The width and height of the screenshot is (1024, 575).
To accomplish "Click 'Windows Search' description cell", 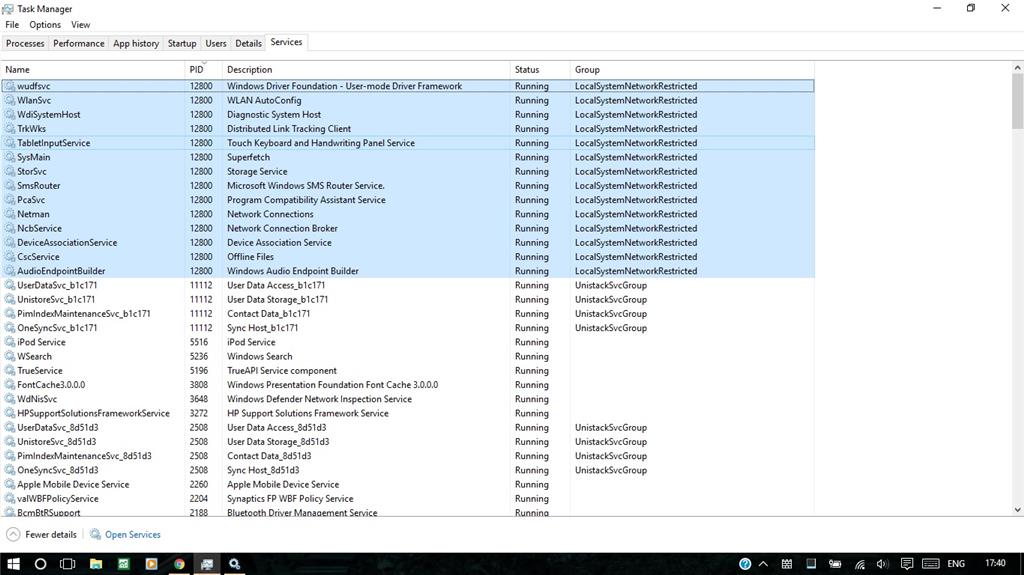I will pyautogui.click(x=259, y=357).
